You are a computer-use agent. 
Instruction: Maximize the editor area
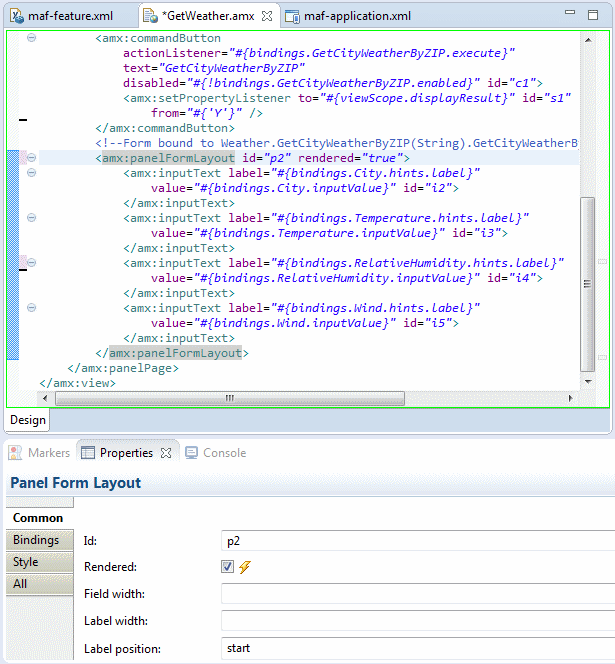593,15
